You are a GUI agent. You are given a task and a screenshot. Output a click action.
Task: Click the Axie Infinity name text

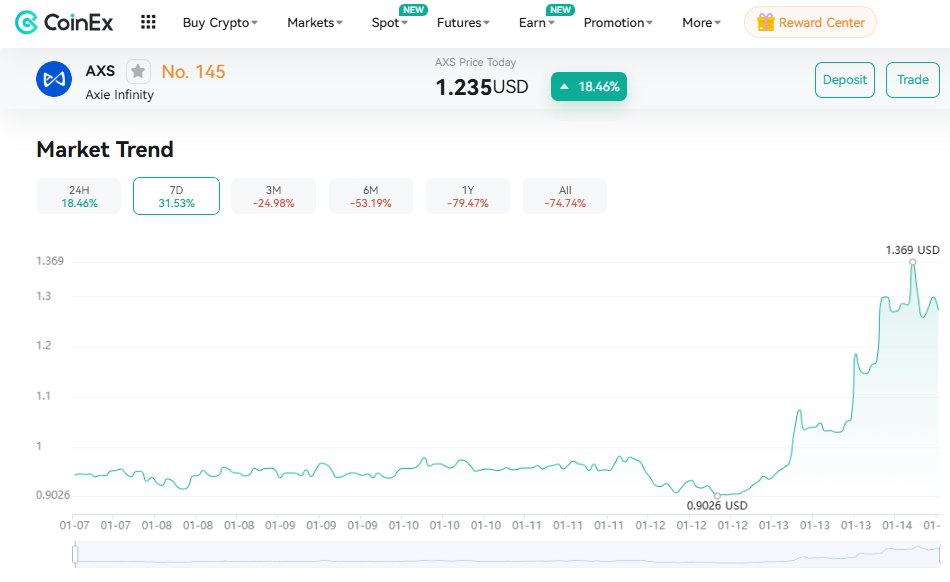(119, 94)
